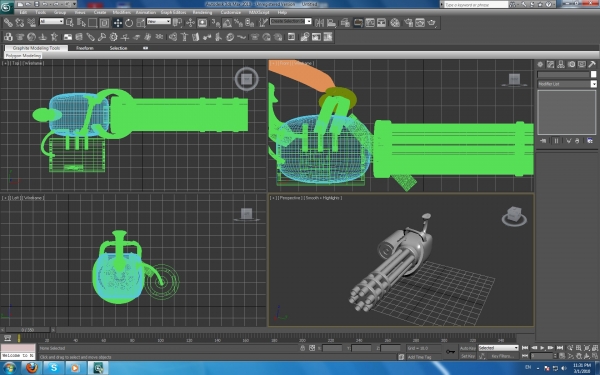Click Select and Manipulate icon
The height and width of the screenshot is (375, 600).
190,23
